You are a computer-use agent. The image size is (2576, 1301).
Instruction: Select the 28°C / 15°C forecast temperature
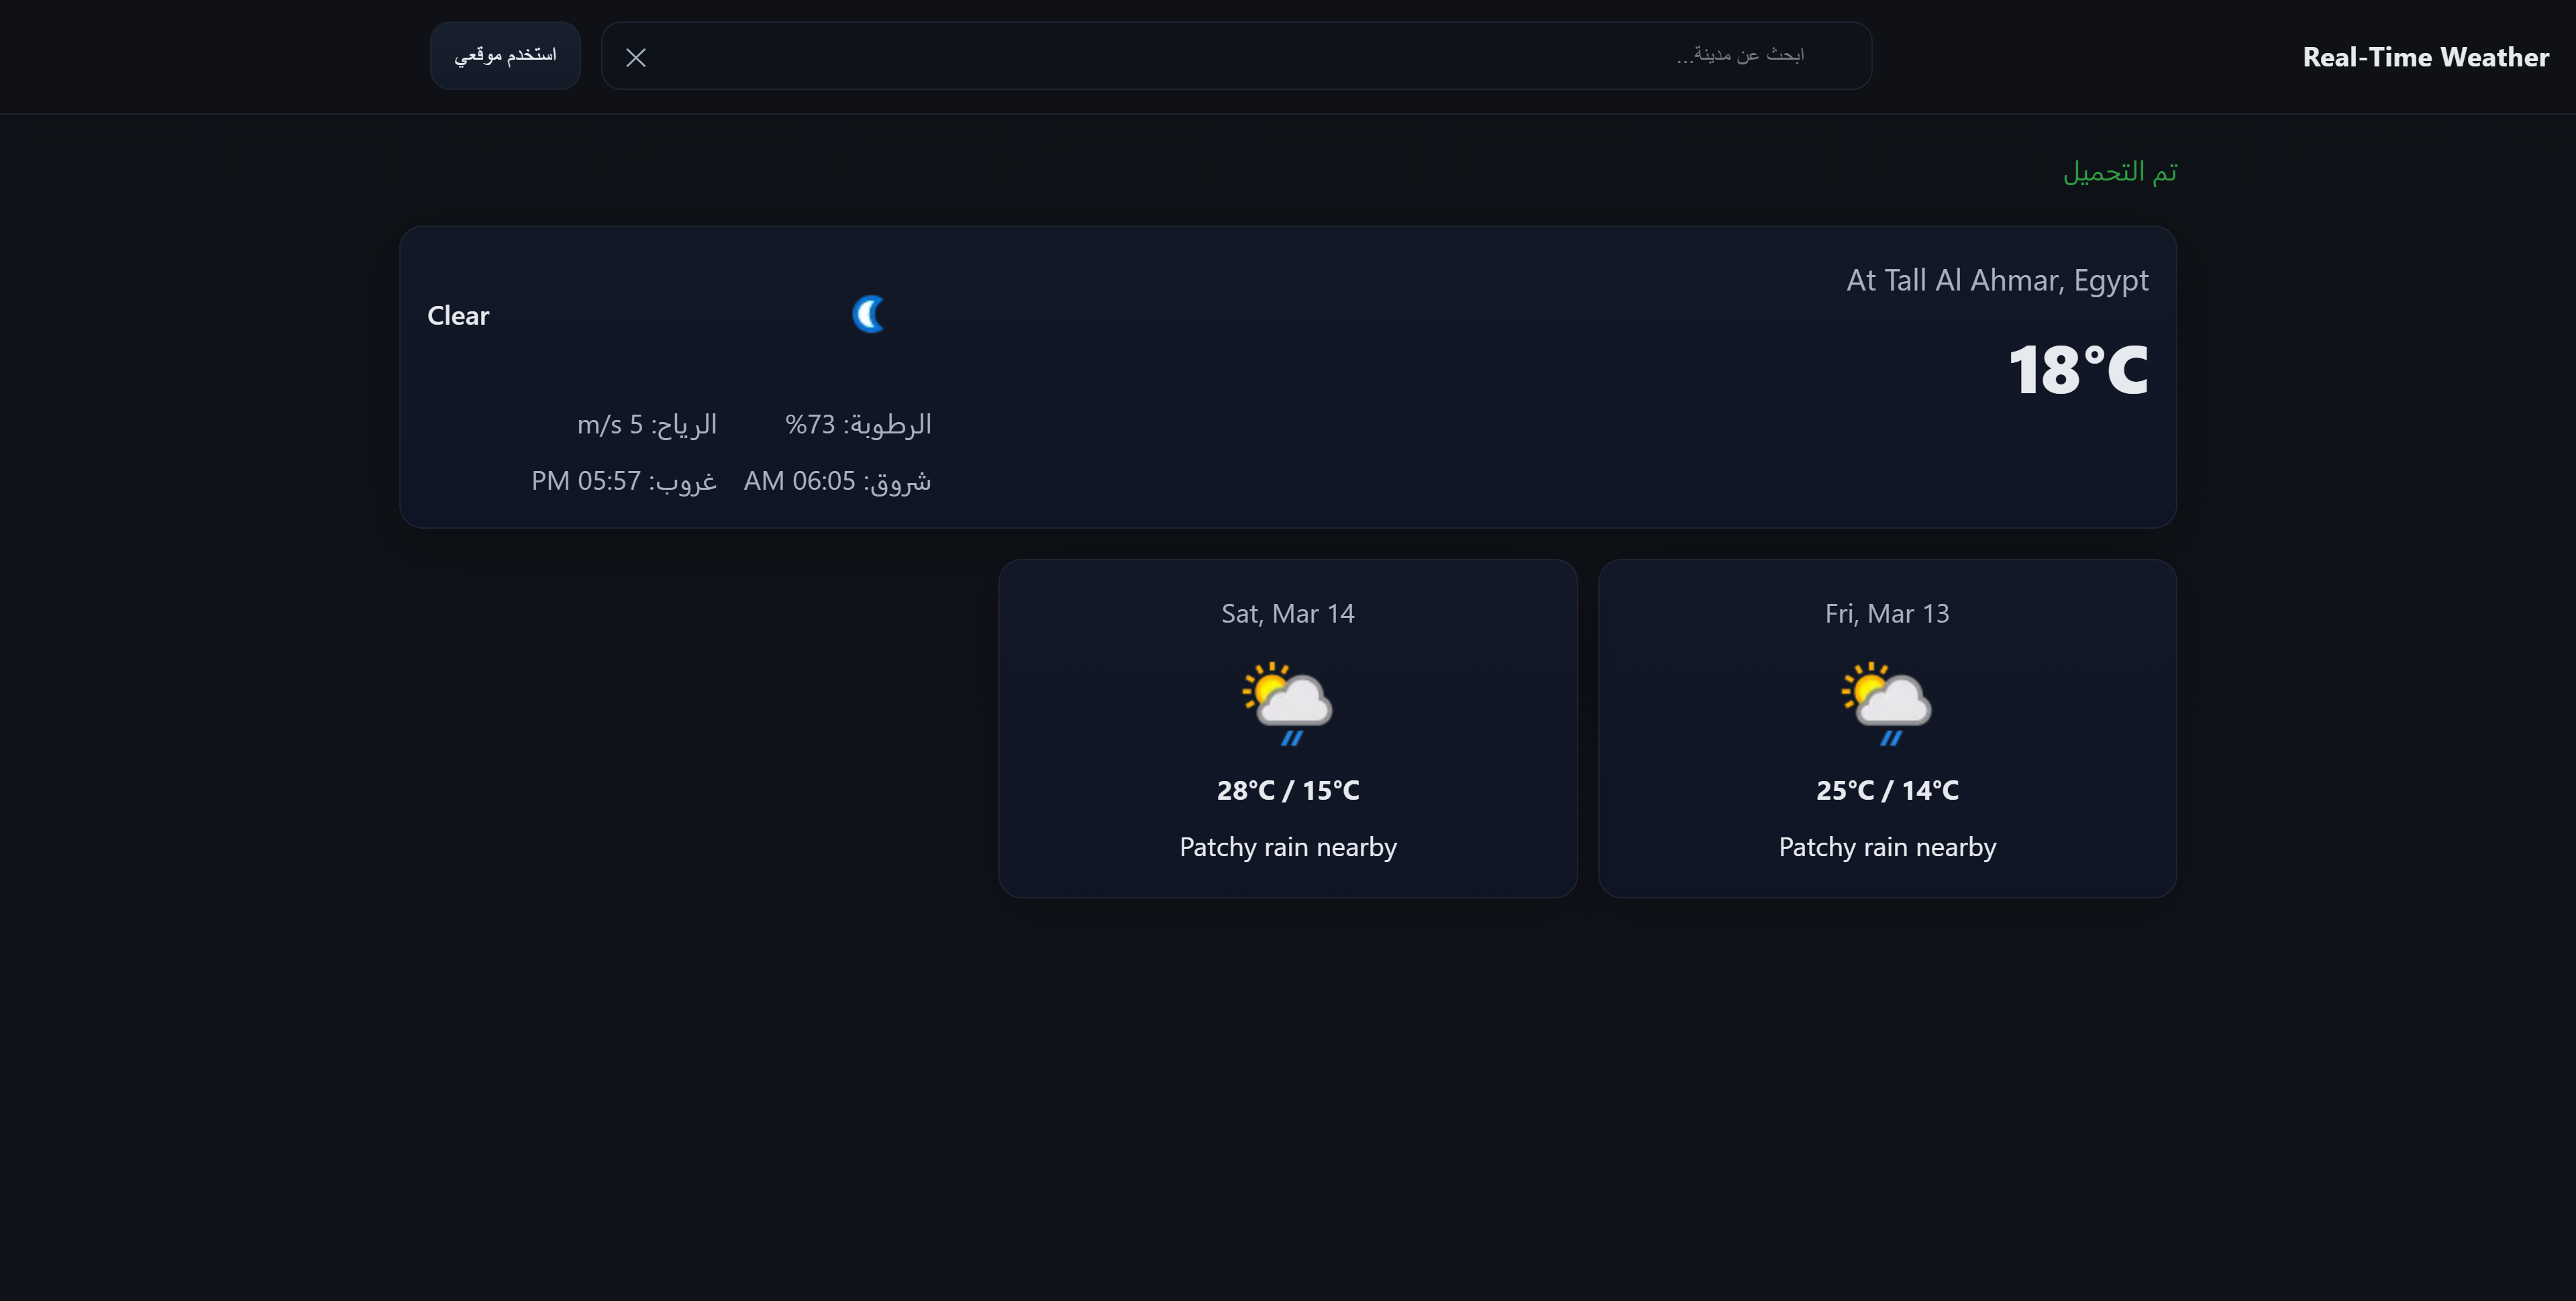1287,790
